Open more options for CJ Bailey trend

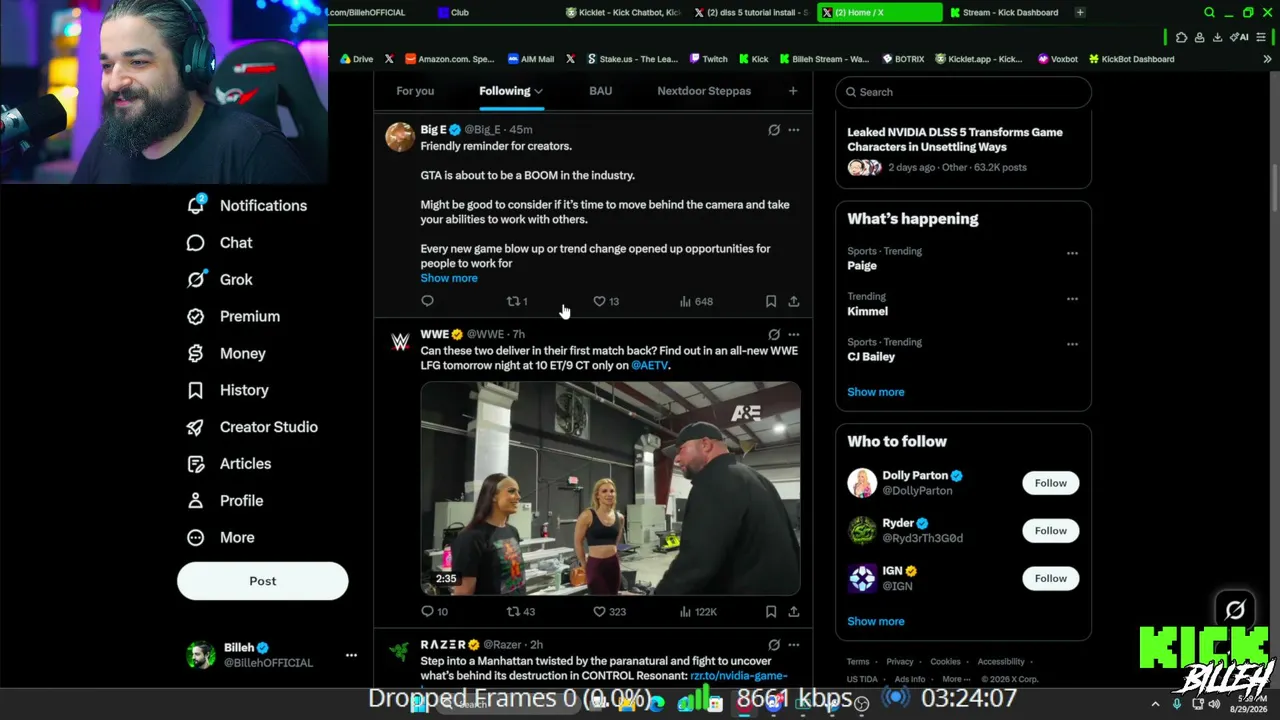pos(1072,344)
